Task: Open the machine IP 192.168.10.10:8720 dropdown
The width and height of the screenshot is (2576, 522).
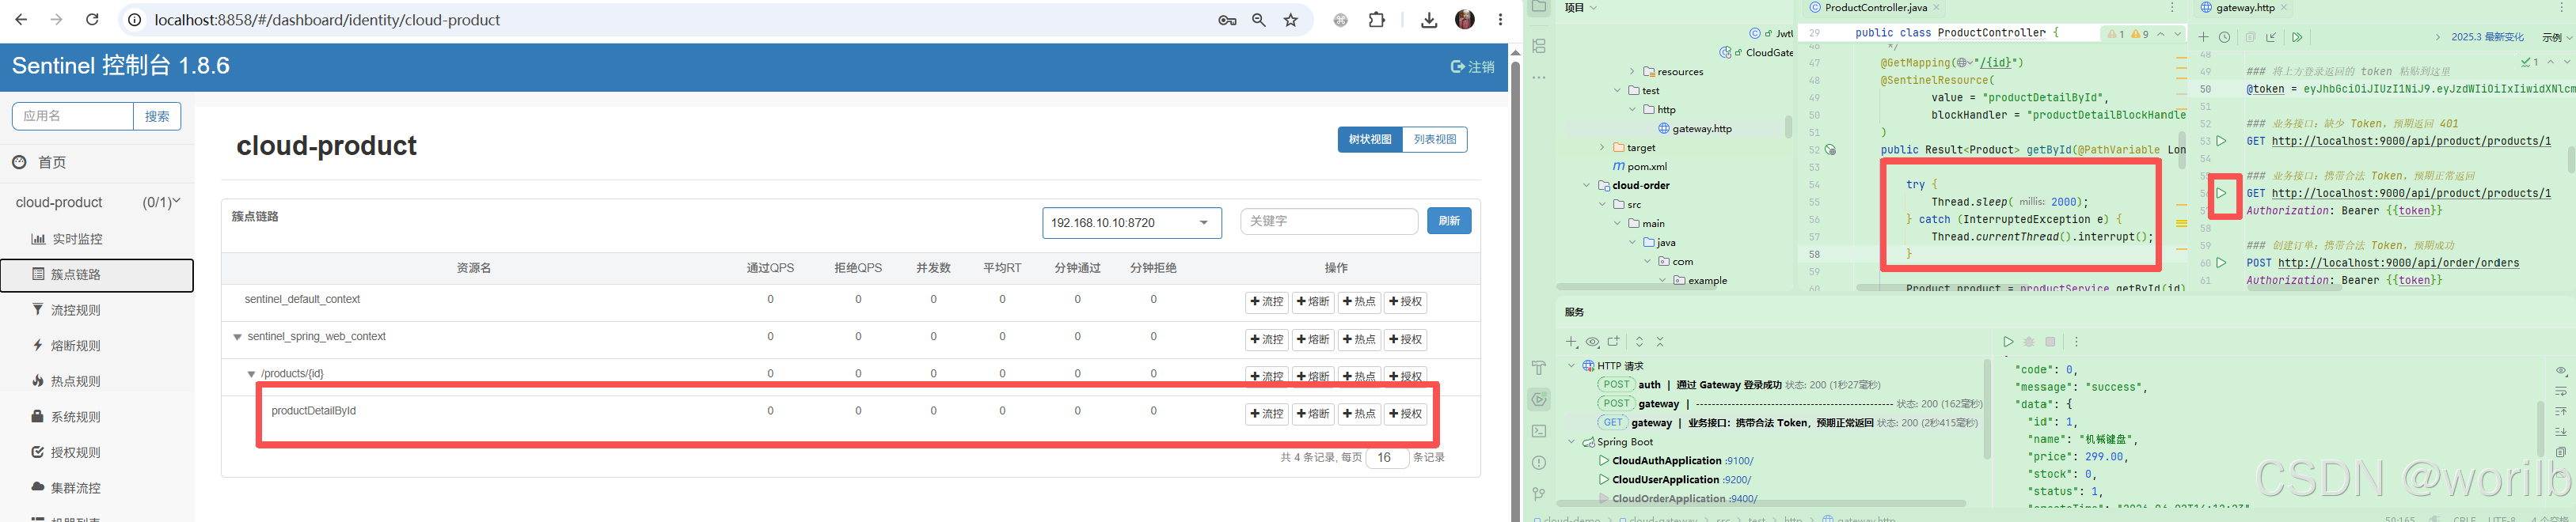Action: pos(1132,223)
